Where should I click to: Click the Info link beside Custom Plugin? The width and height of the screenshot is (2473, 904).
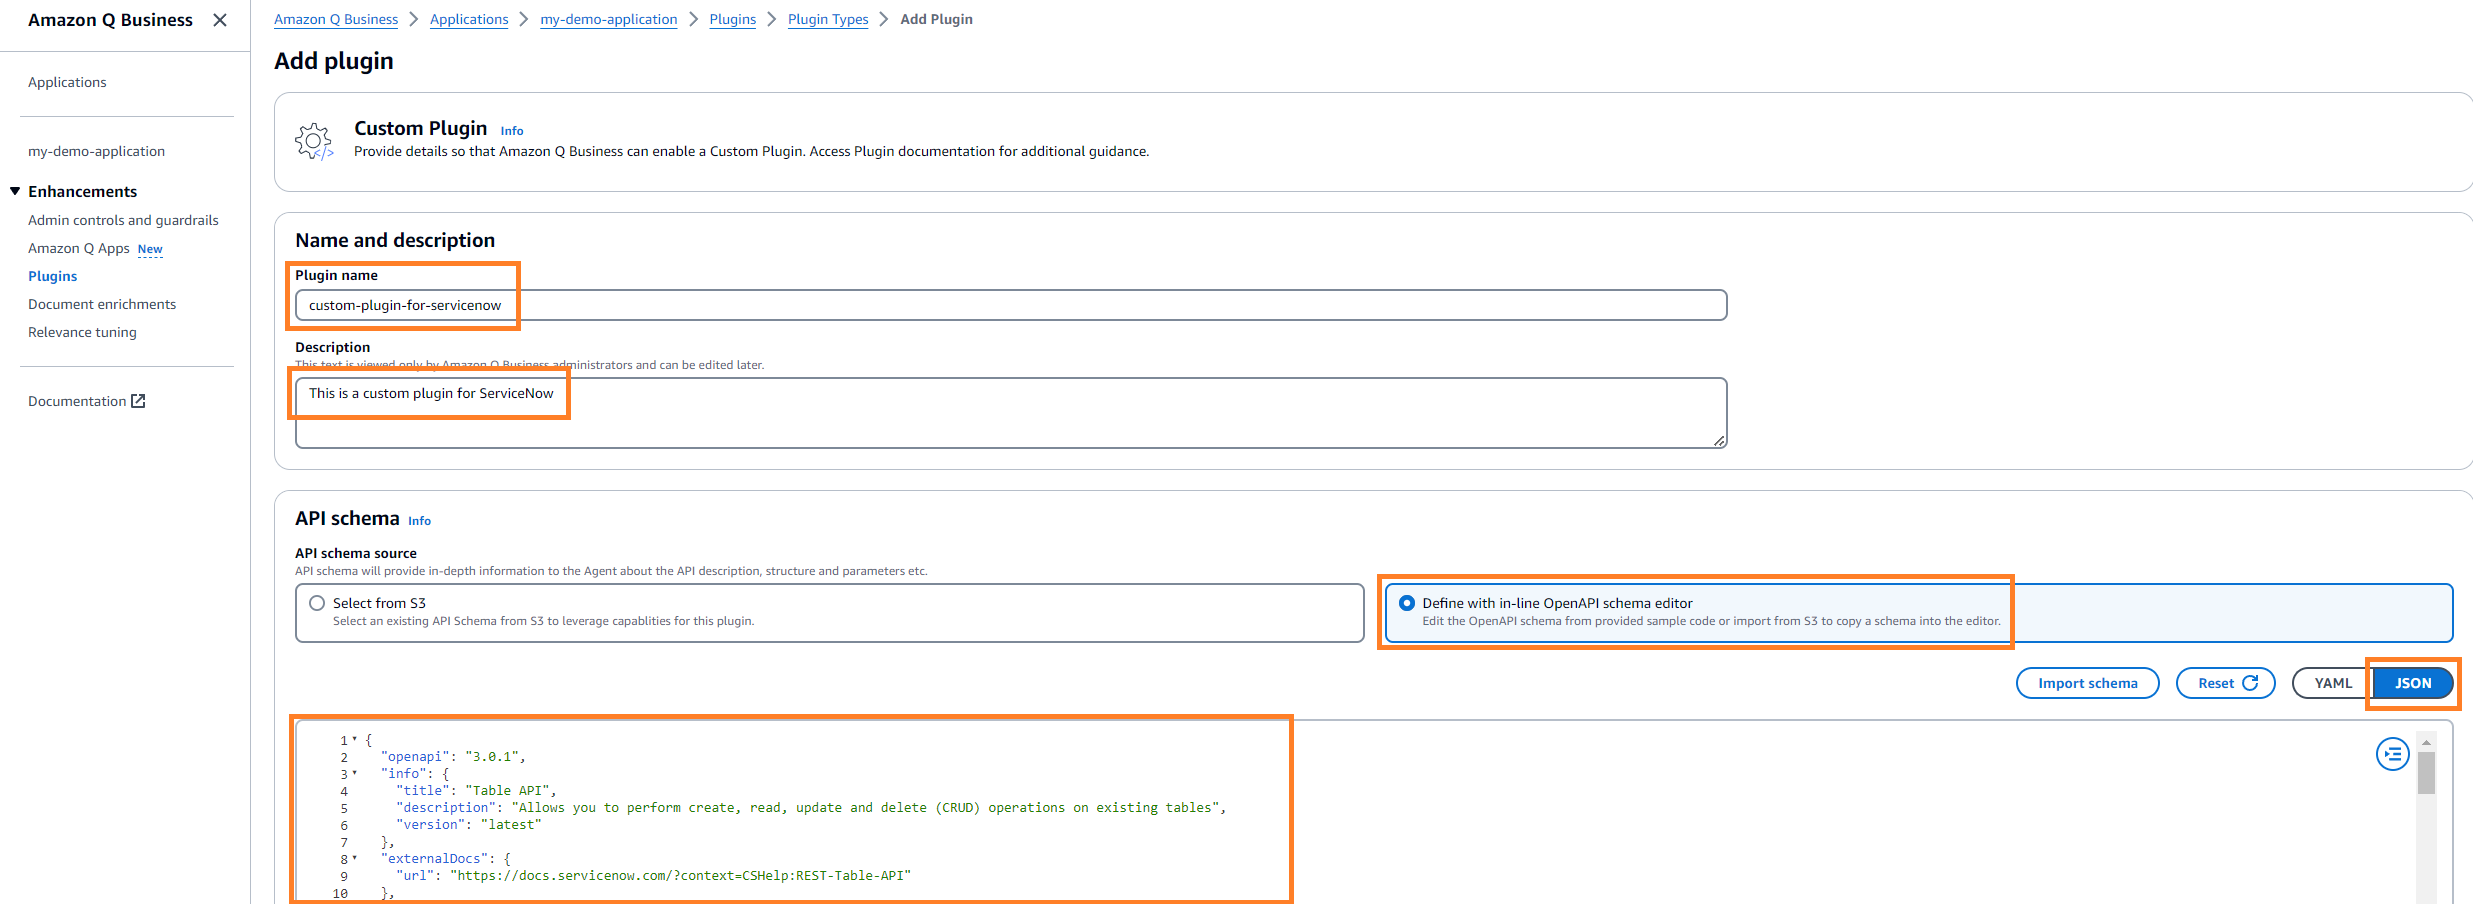click(x=511, y=130)
